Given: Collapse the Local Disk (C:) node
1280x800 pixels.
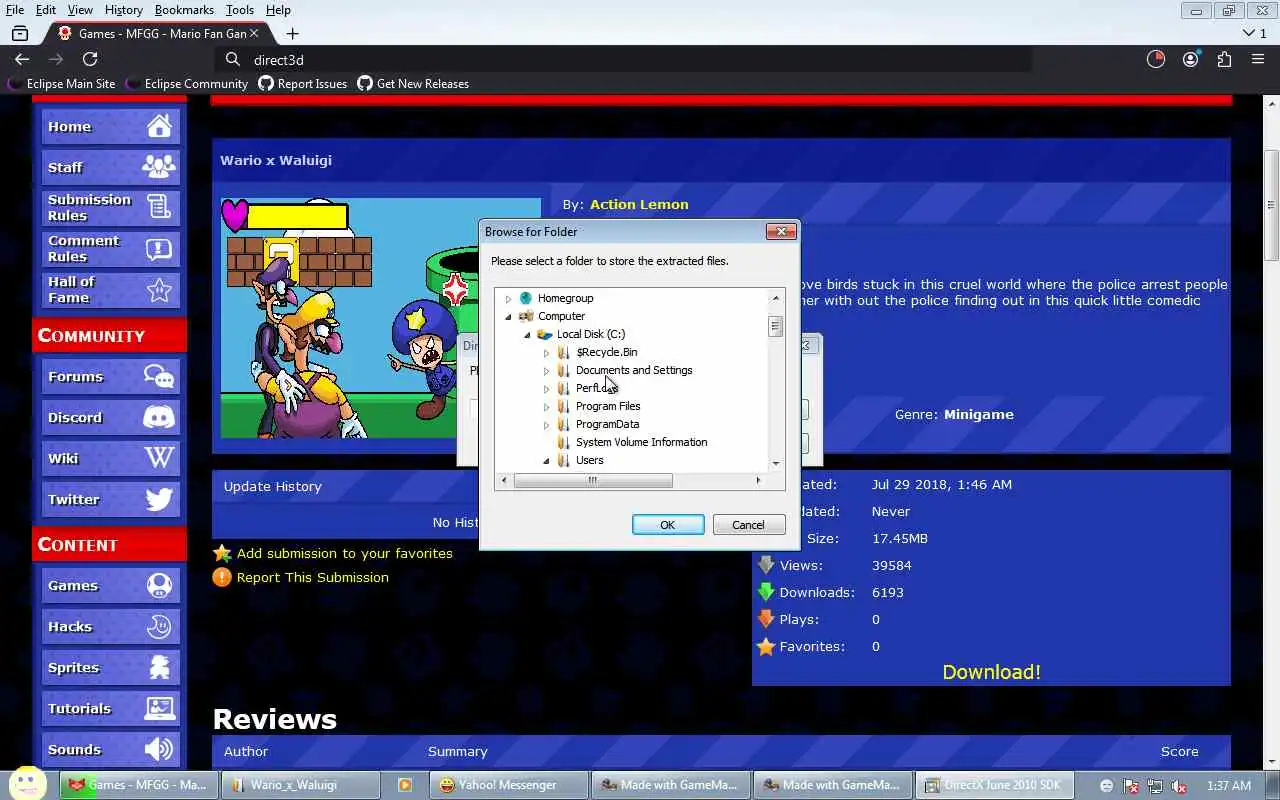Looking at the screenshot, I should tap(527, 334).
